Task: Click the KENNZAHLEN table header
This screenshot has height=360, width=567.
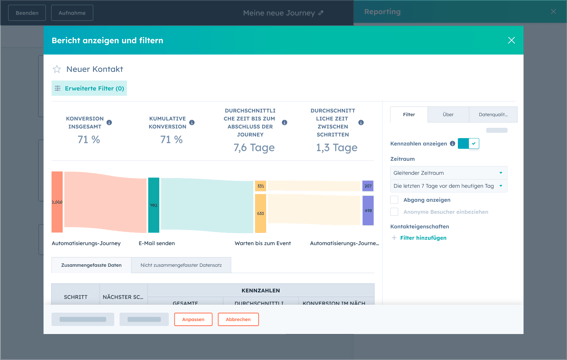Action: (261, 290)
